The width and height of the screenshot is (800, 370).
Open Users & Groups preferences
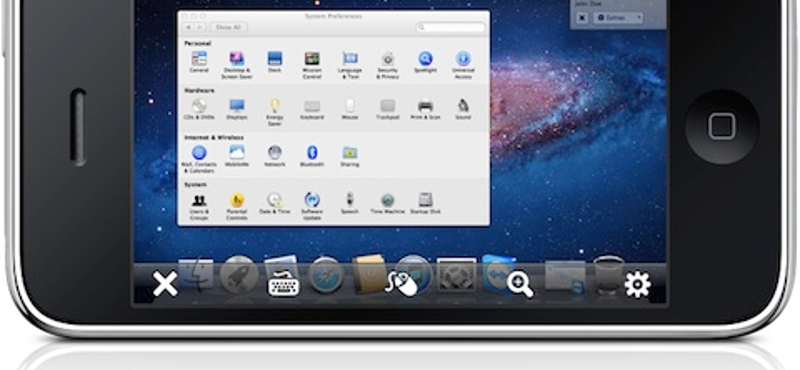[199, 206]
